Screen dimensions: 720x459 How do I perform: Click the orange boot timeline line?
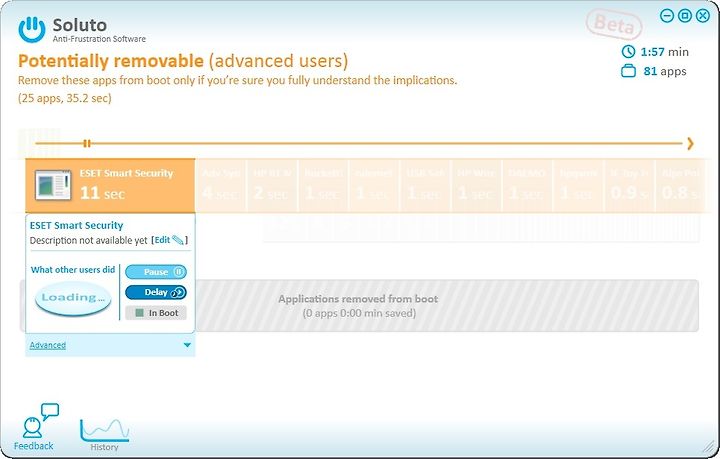(x=359, y=144)
